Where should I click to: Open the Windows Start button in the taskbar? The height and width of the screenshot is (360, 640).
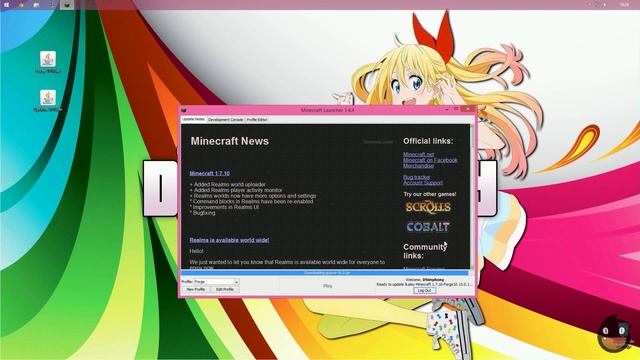(6, 4)
